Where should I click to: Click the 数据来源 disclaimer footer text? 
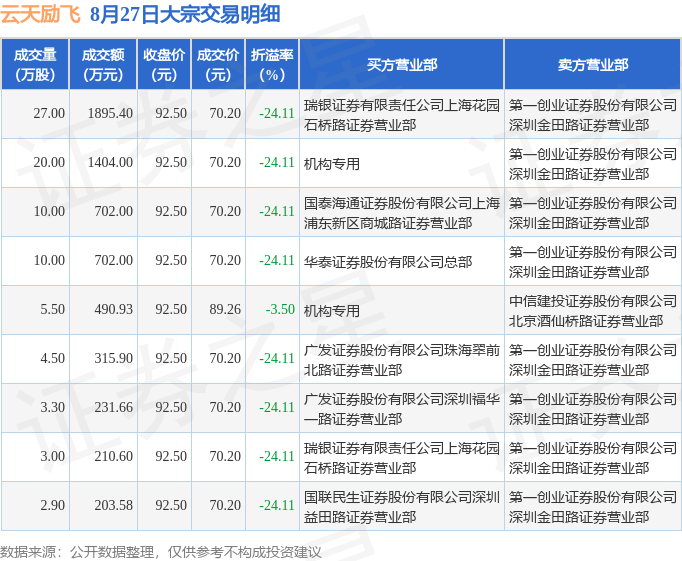pyautogui.click(x=161, y=552)
